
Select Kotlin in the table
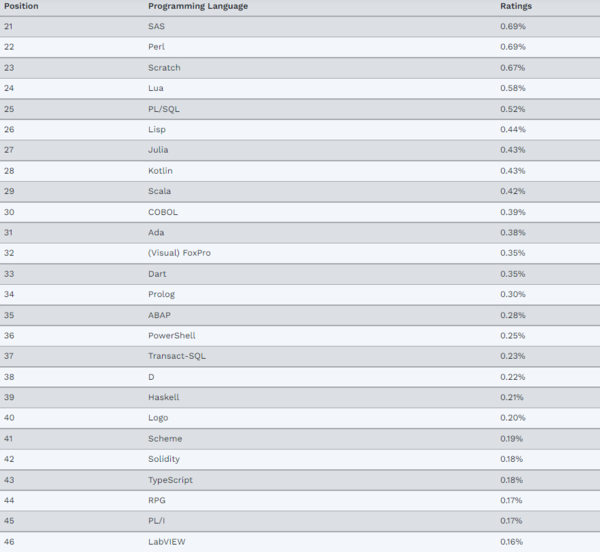(160, 170)
